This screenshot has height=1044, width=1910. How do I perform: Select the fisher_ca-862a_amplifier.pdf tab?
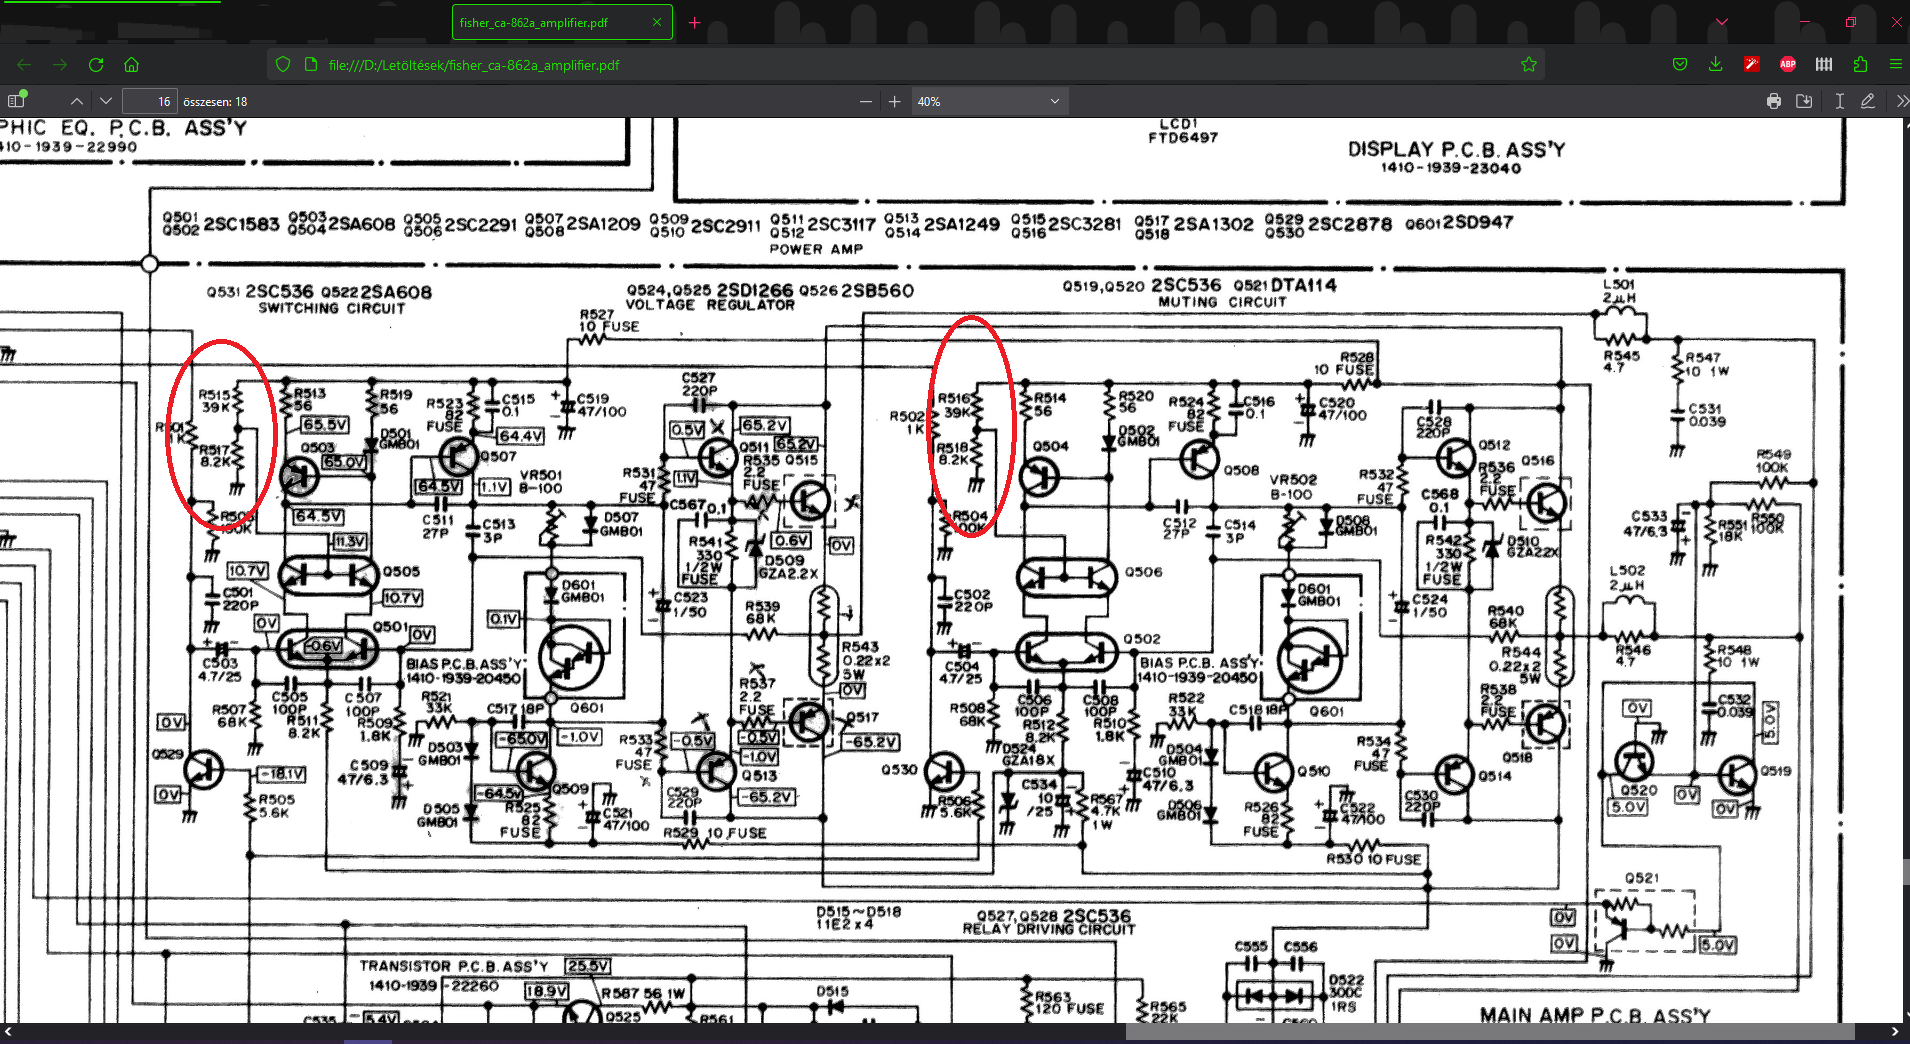(562, 22)
